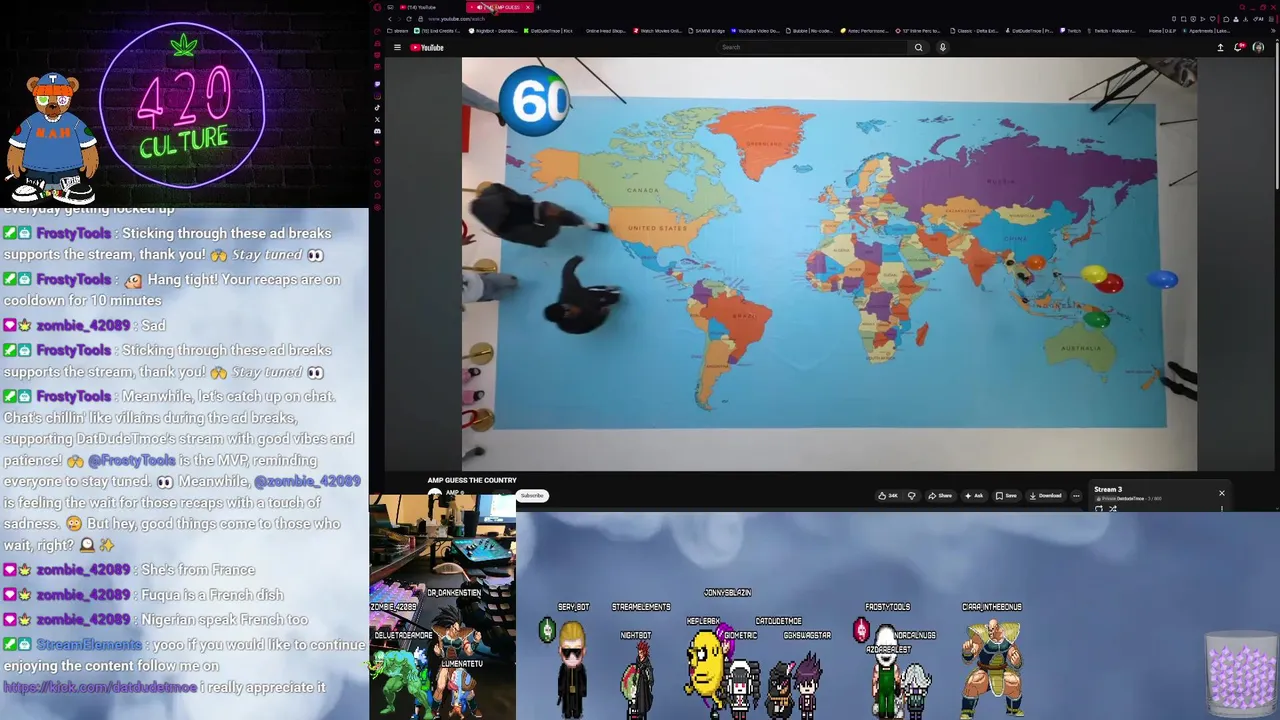The width and height of the screenshot is (1280, 720).
Task: Close the Stream 3 playlist panel
Action: tap(1221, 493)
